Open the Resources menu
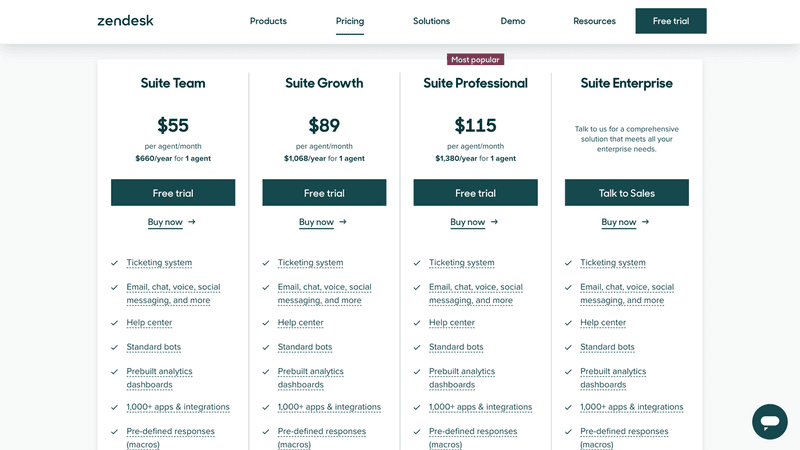Image resolution: width=800 pixels, height=450 pixels. (594, 21)
